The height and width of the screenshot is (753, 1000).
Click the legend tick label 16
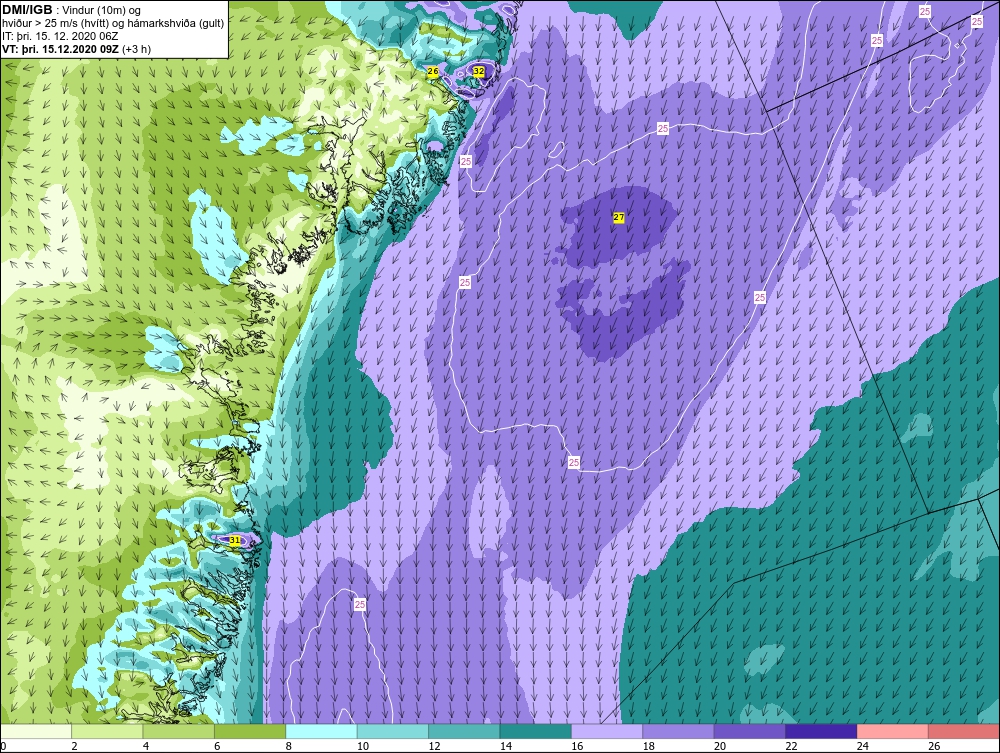pos(577,746)
